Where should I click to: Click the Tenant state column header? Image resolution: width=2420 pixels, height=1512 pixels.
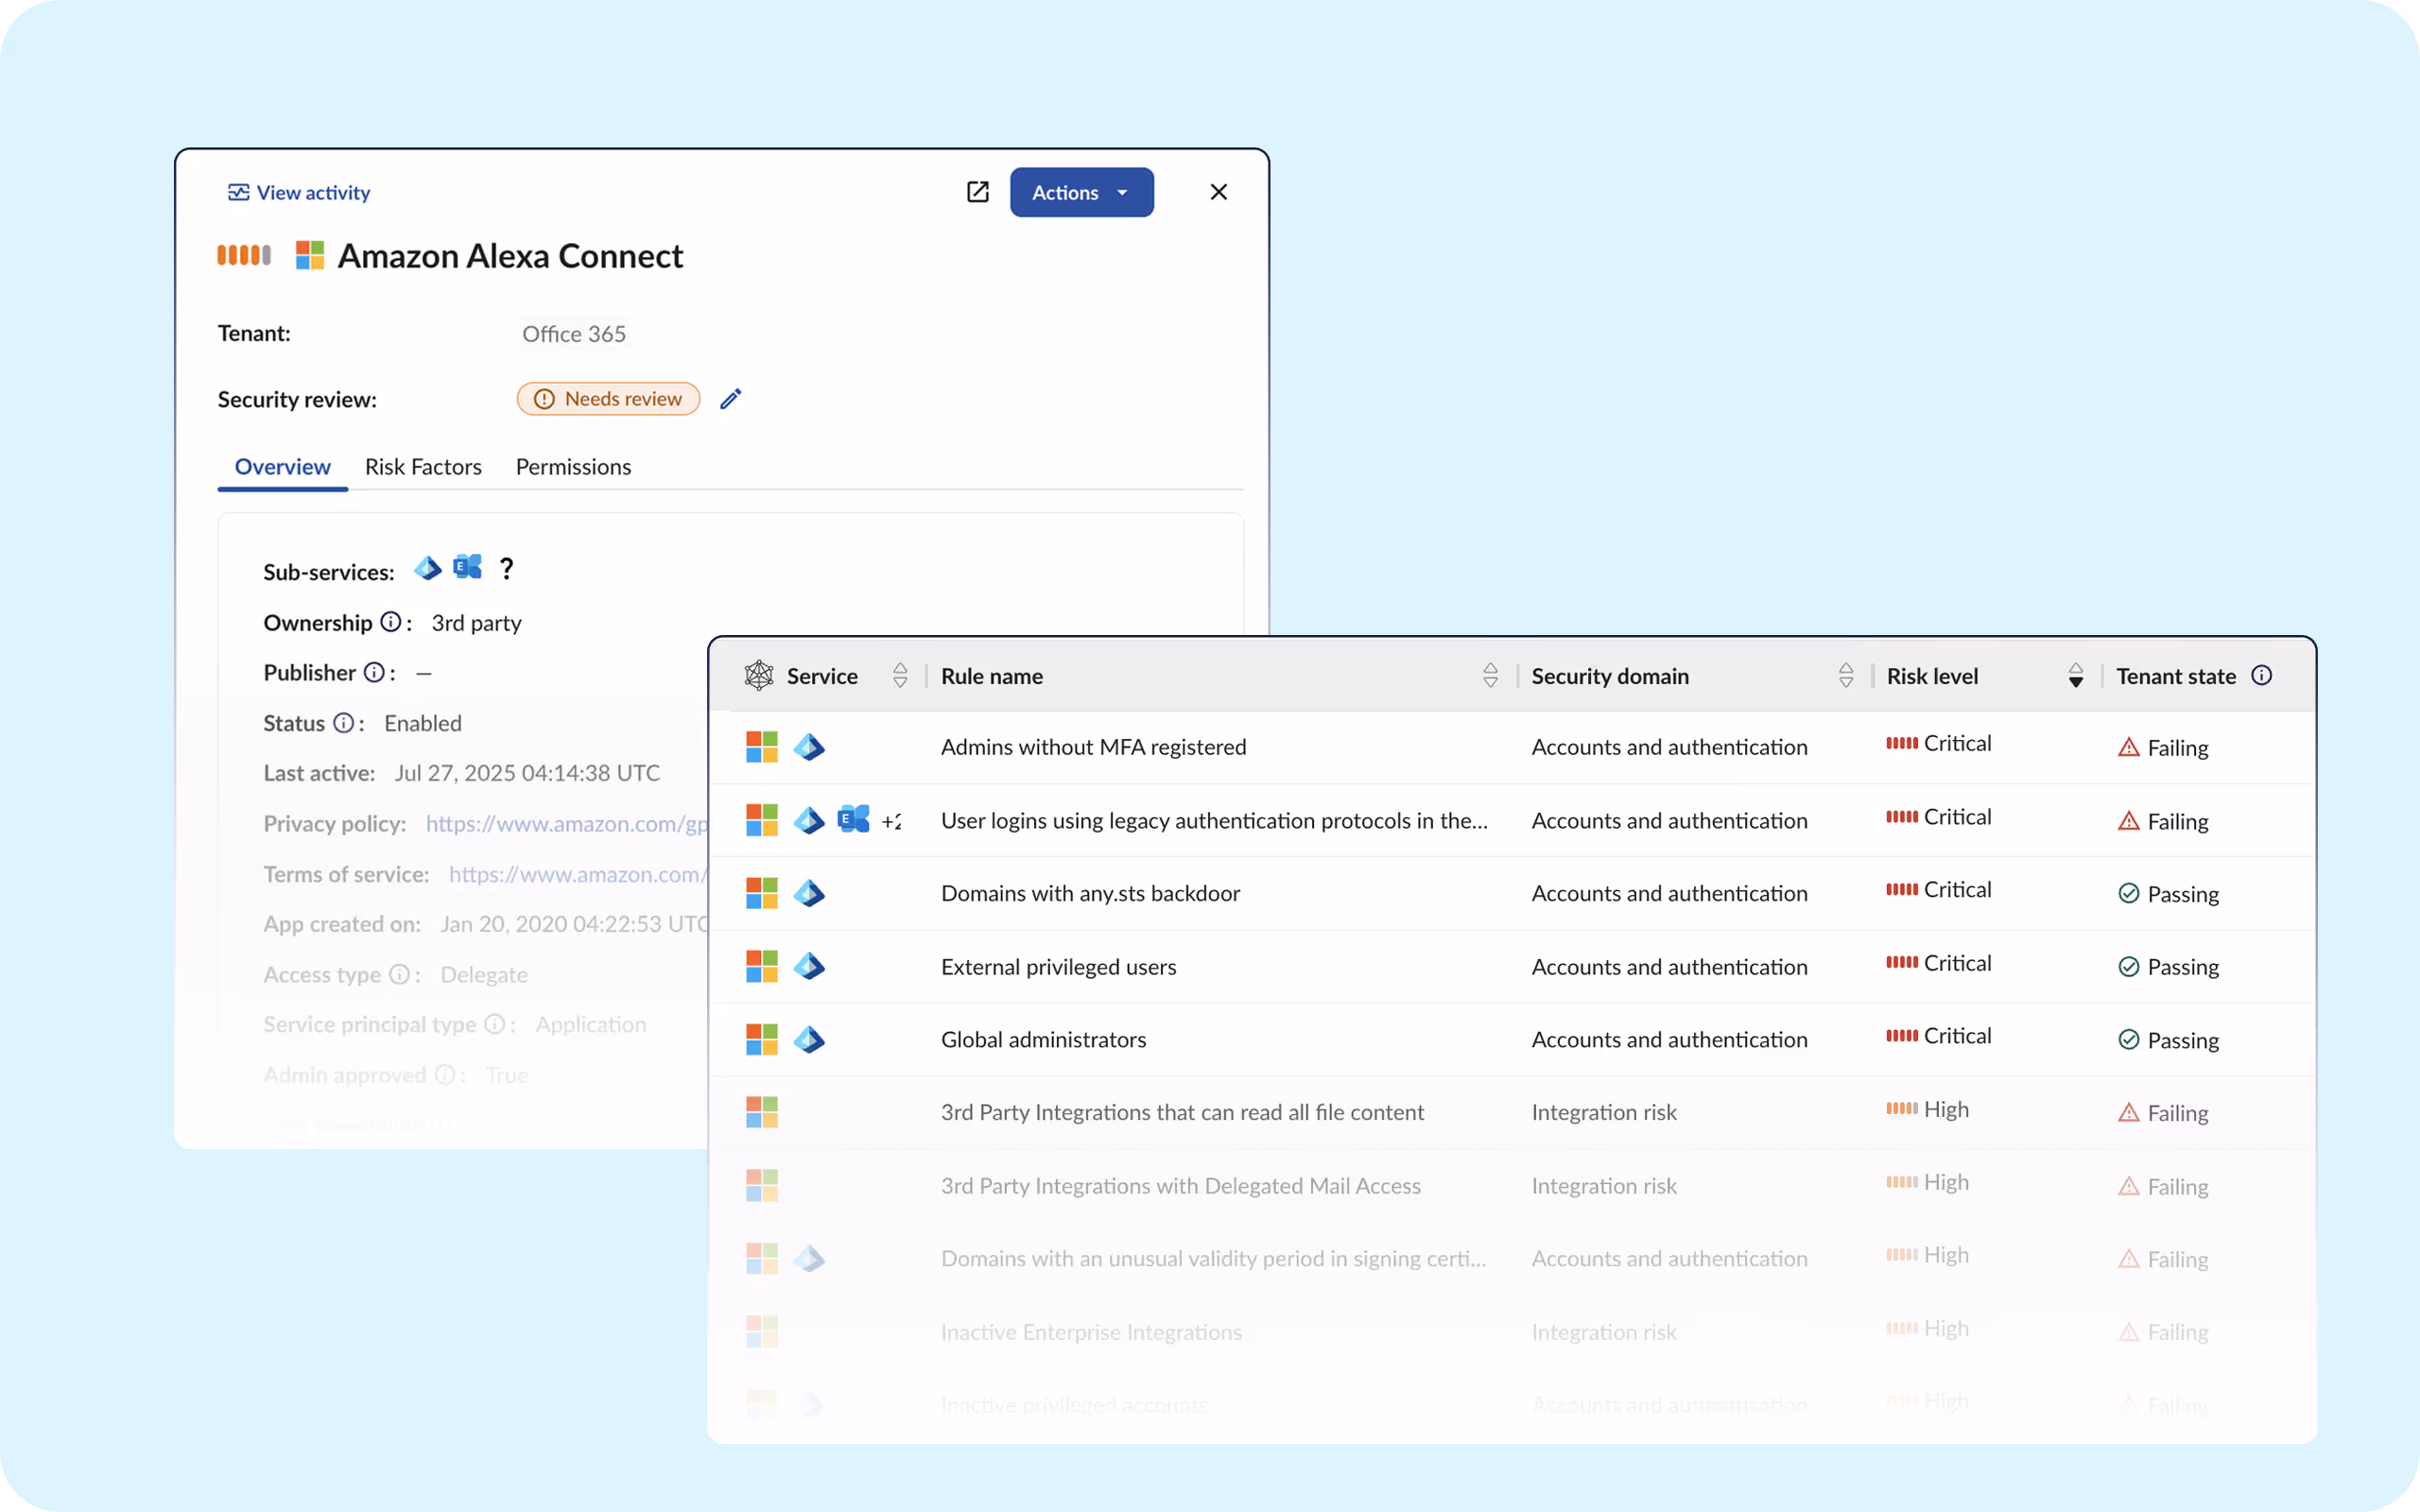[x=2176, y=676]
